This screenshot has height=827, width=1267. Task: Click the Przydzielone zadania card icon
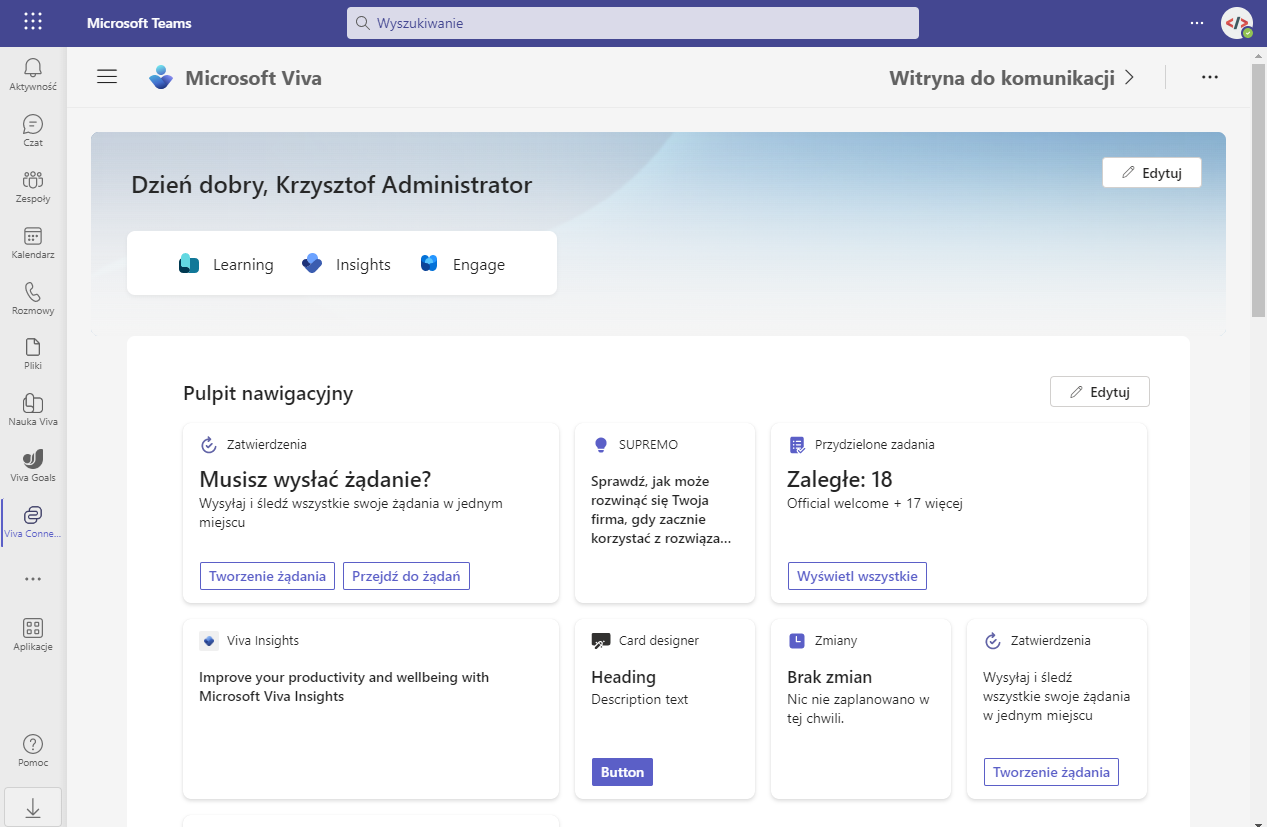click(797, 445)
